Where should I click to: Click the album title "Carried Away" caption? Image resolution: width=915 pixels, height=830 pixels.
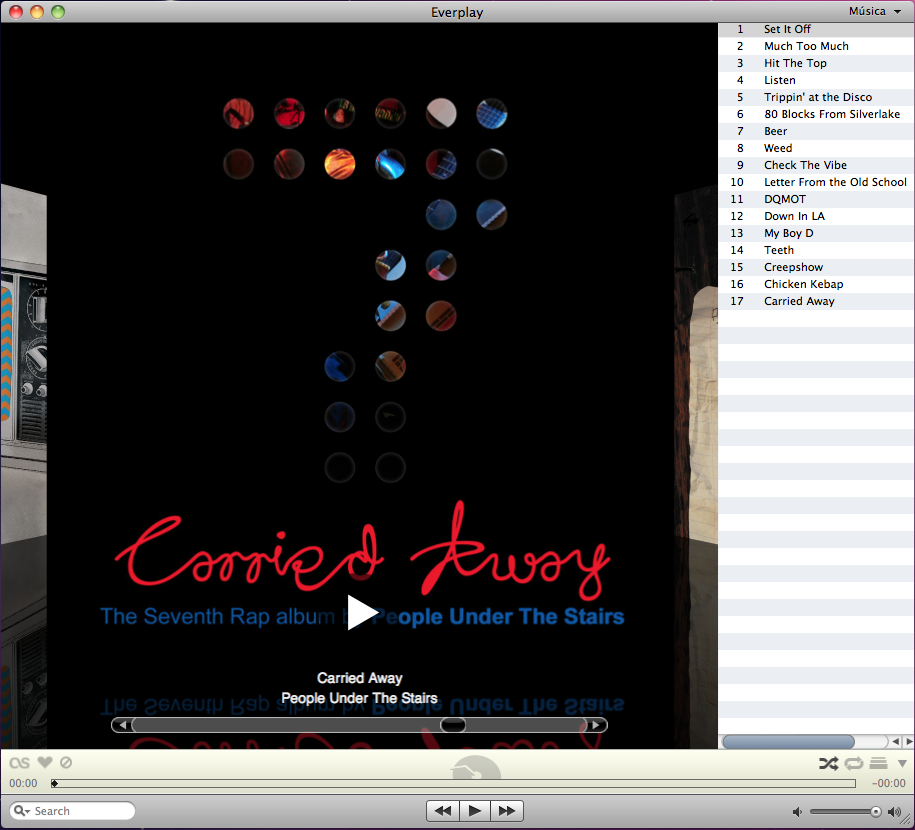coord(359,678)
